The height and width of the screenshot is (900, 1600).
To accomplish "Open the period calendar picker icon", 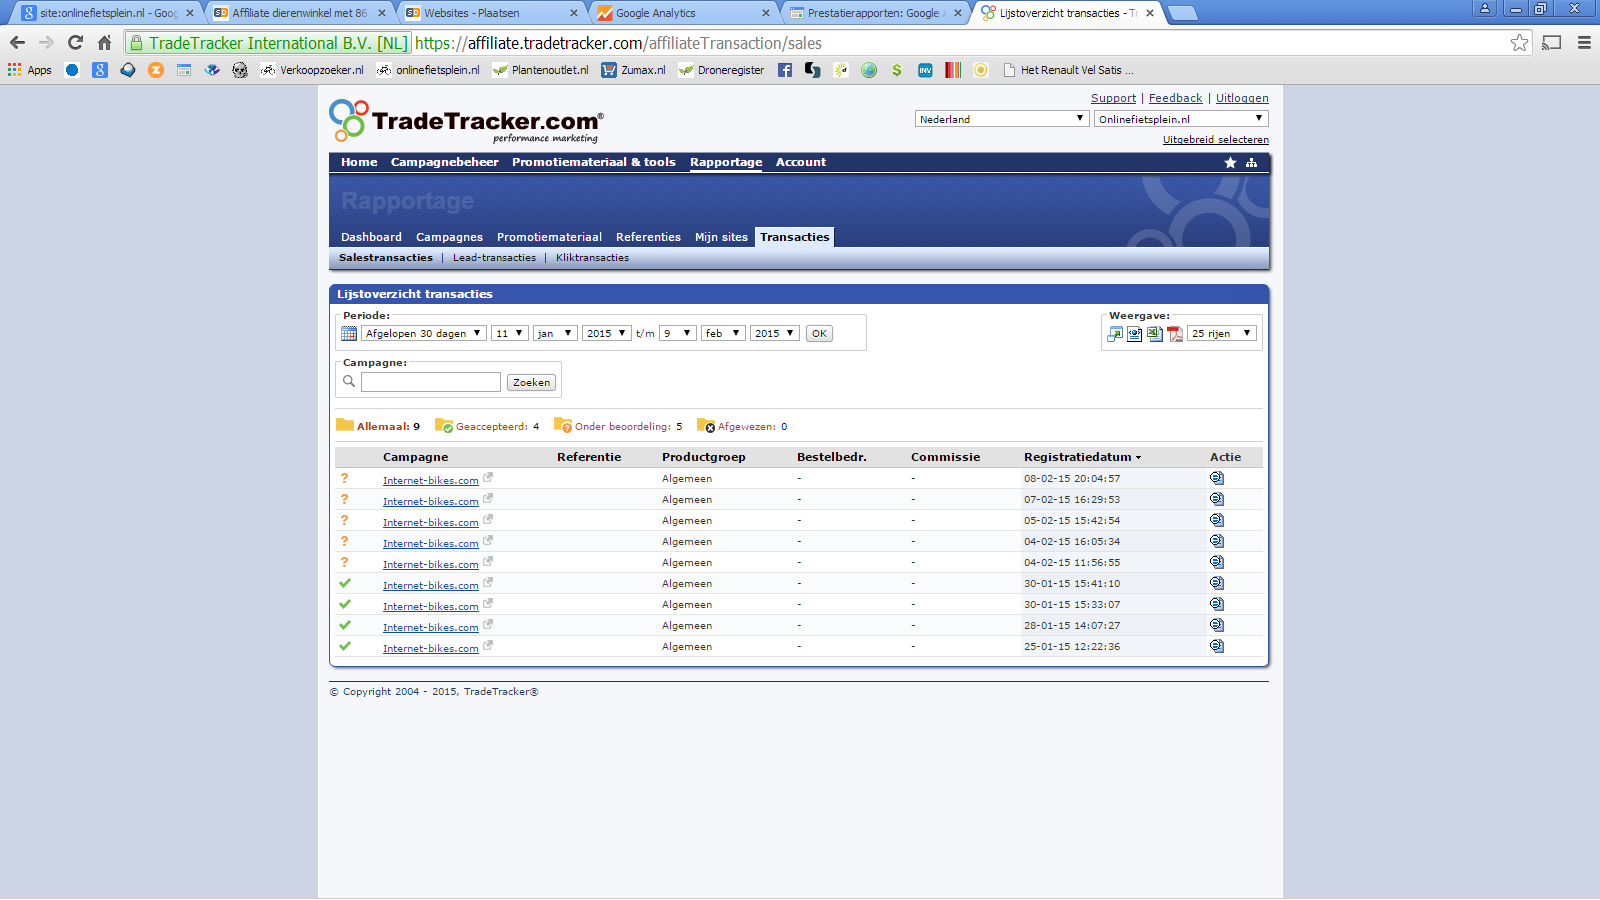I will coord(349,333).
